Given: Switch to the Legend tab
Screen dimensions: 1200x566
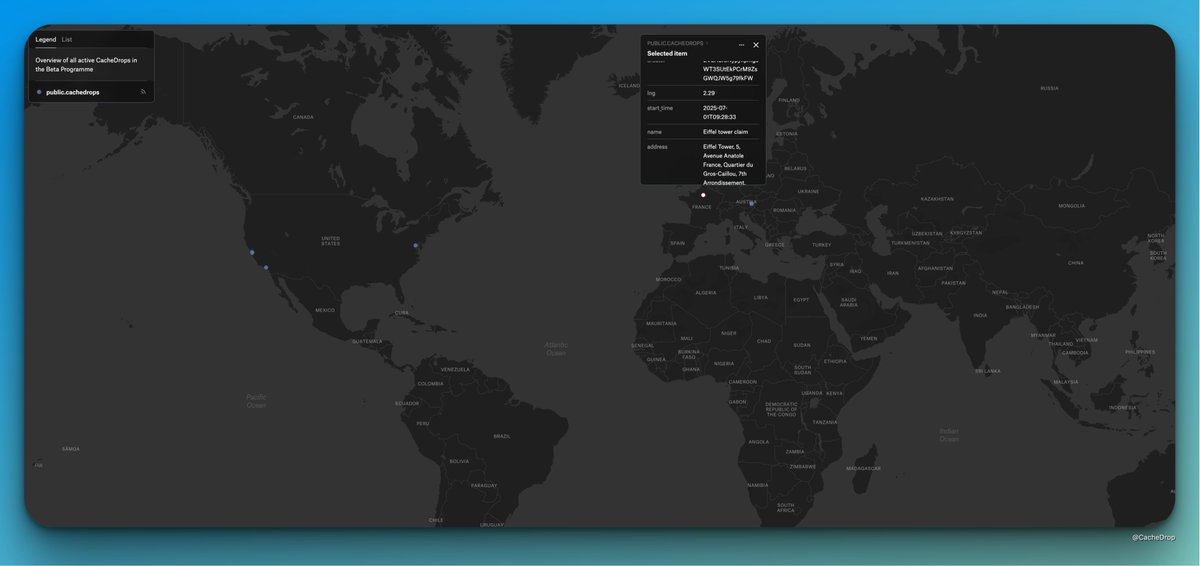Looking at the screenshot, I should (x=46, y=39).
